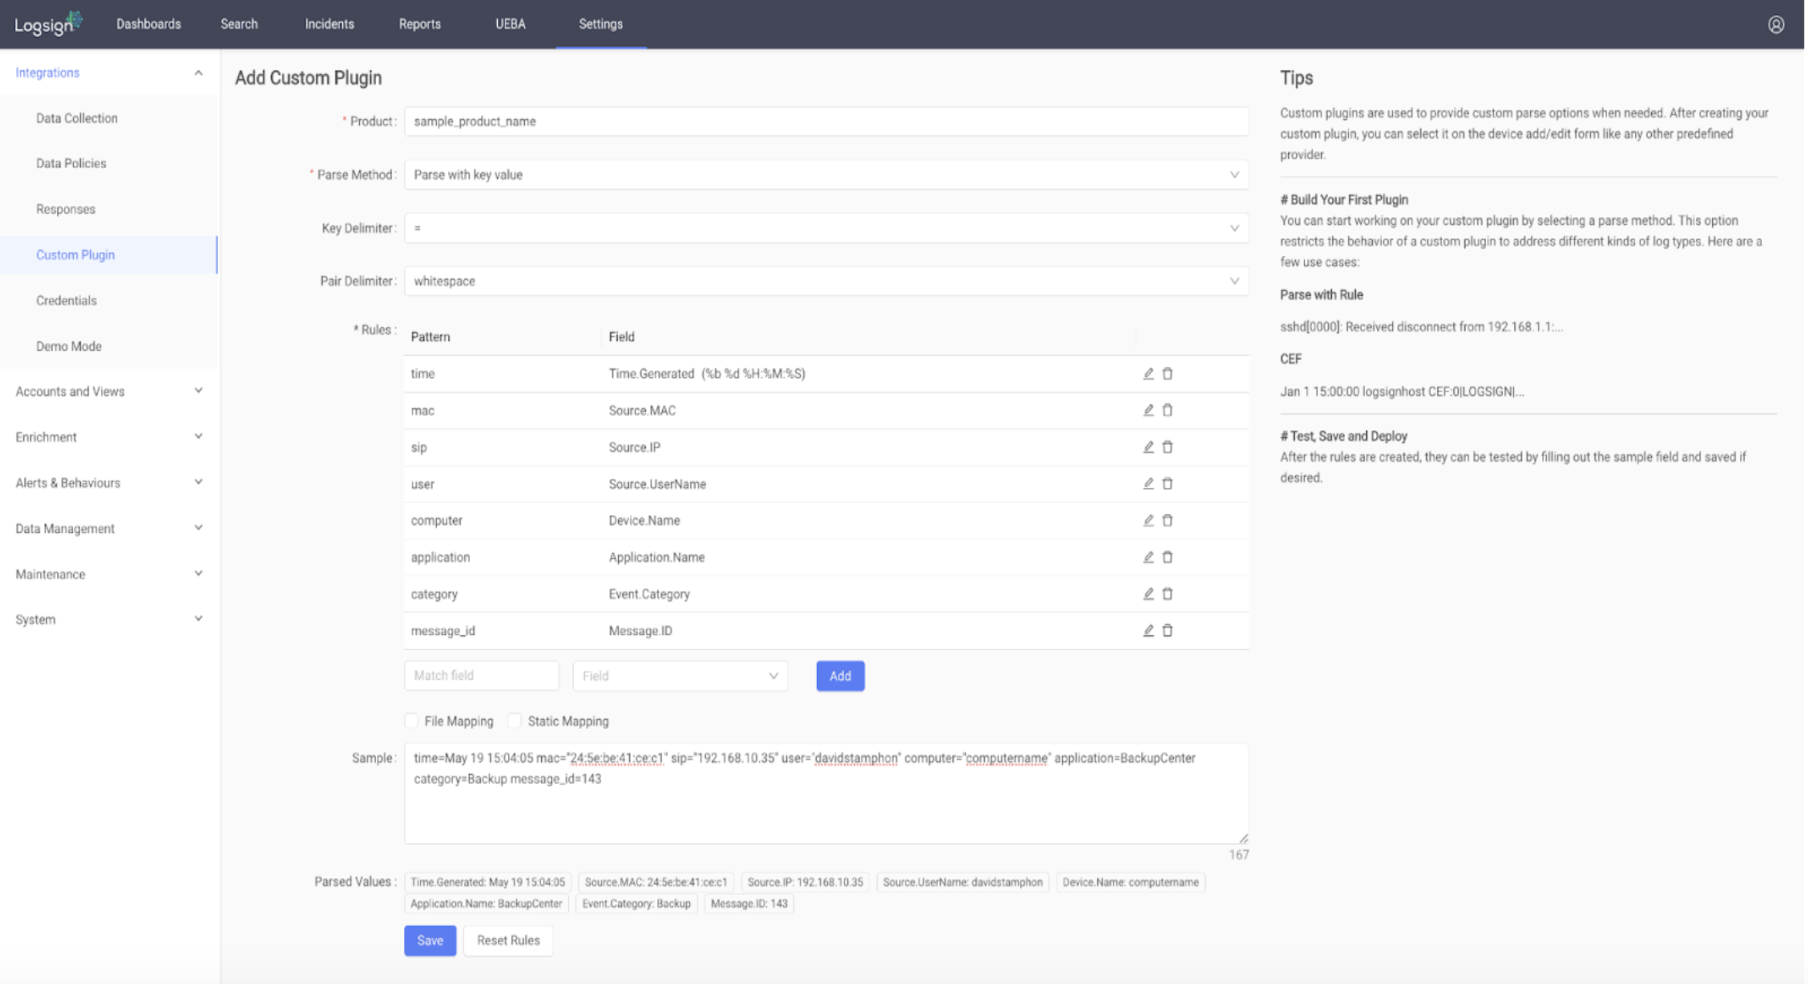
Task: Click the Source.UserName parsed value tag
Action: [962, 882]
